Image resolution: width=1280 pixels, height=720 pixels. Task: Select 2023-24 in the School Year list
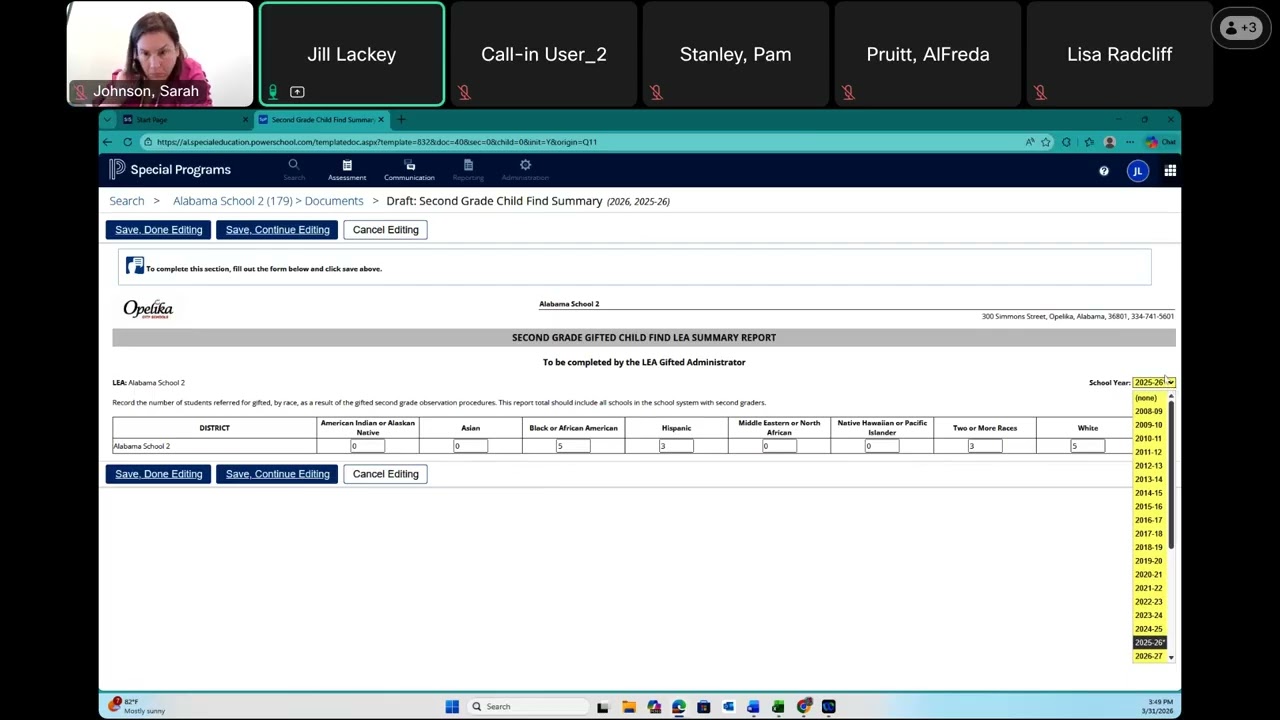(x=1150, y=615)
